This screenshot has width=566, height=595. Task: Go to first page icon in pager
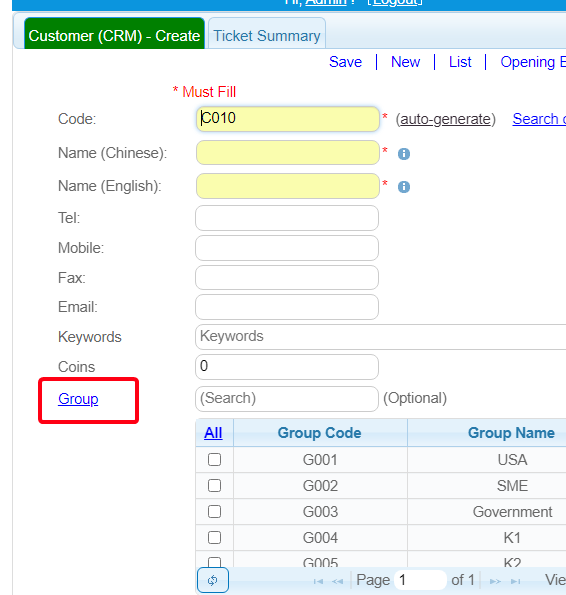point(318,581)
